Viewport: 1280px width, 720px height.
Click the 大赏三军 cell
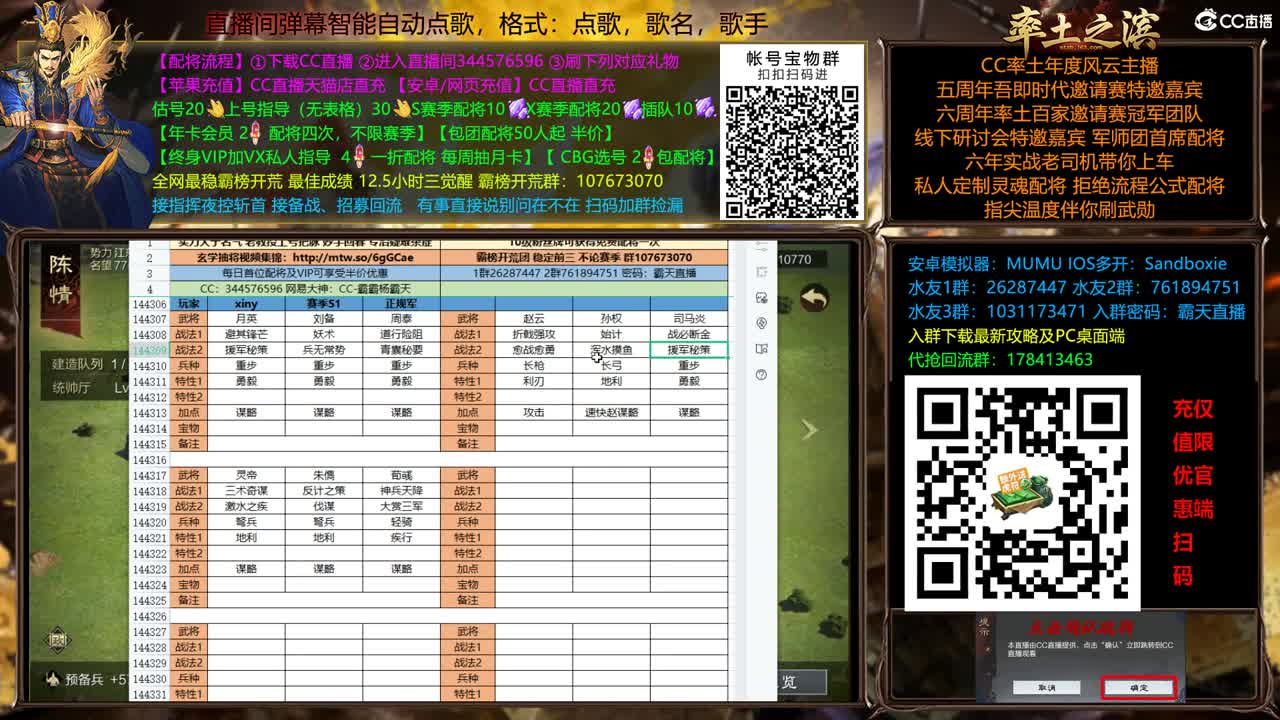401,506
